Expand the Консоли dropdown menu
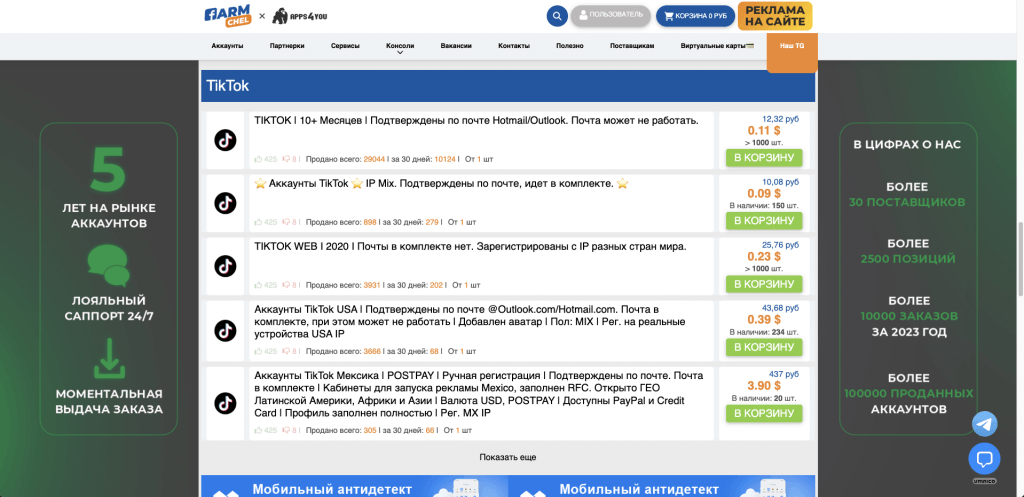This screenshot has height=497, width=1024. pos(400,47)
